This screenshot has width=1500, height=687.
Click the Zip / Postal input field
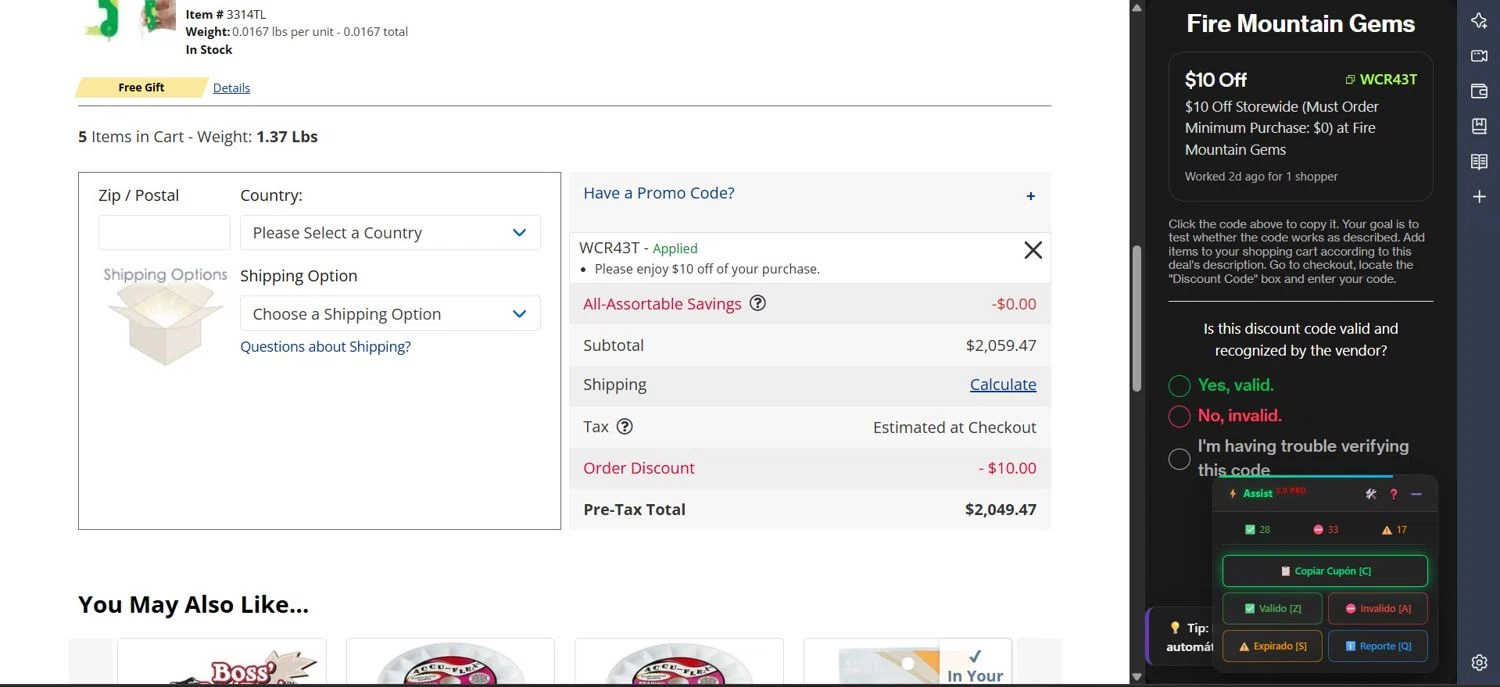click(164, 233)
